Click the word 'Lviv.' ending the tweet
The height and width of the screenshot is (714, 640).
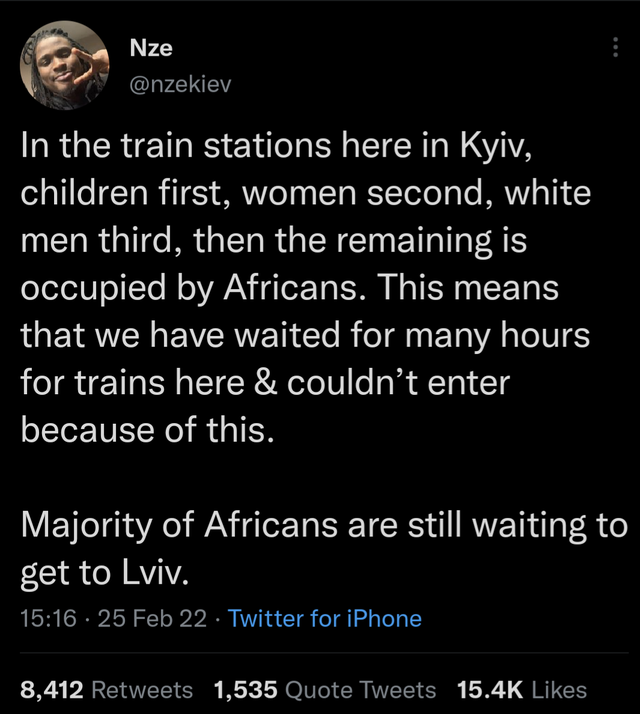[x=155, y=572]
